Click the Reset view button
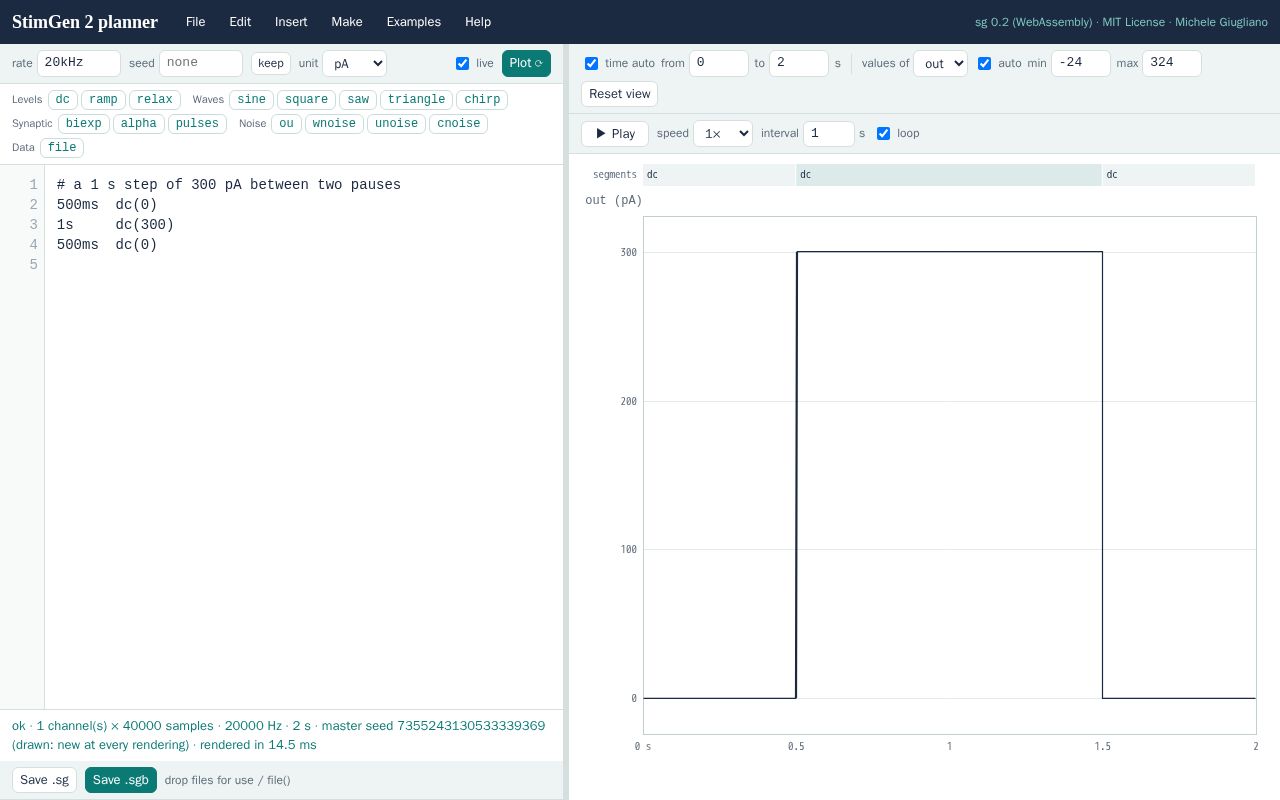Screen dimensions: 1280x800 pos(619,94)
